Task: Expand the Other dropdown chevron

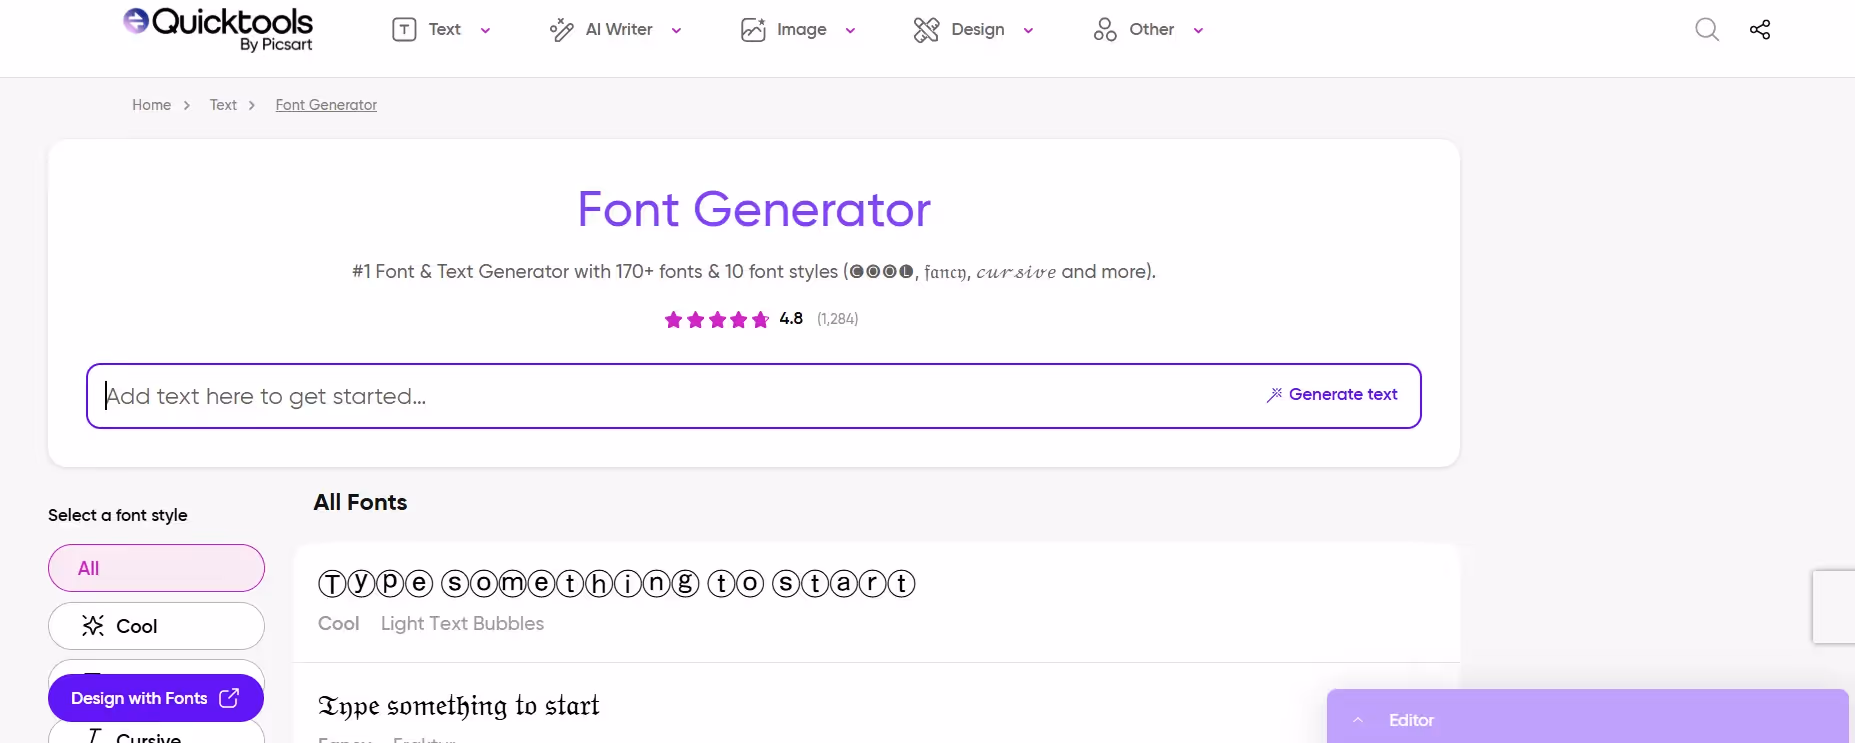Action: pos(1198,31)
